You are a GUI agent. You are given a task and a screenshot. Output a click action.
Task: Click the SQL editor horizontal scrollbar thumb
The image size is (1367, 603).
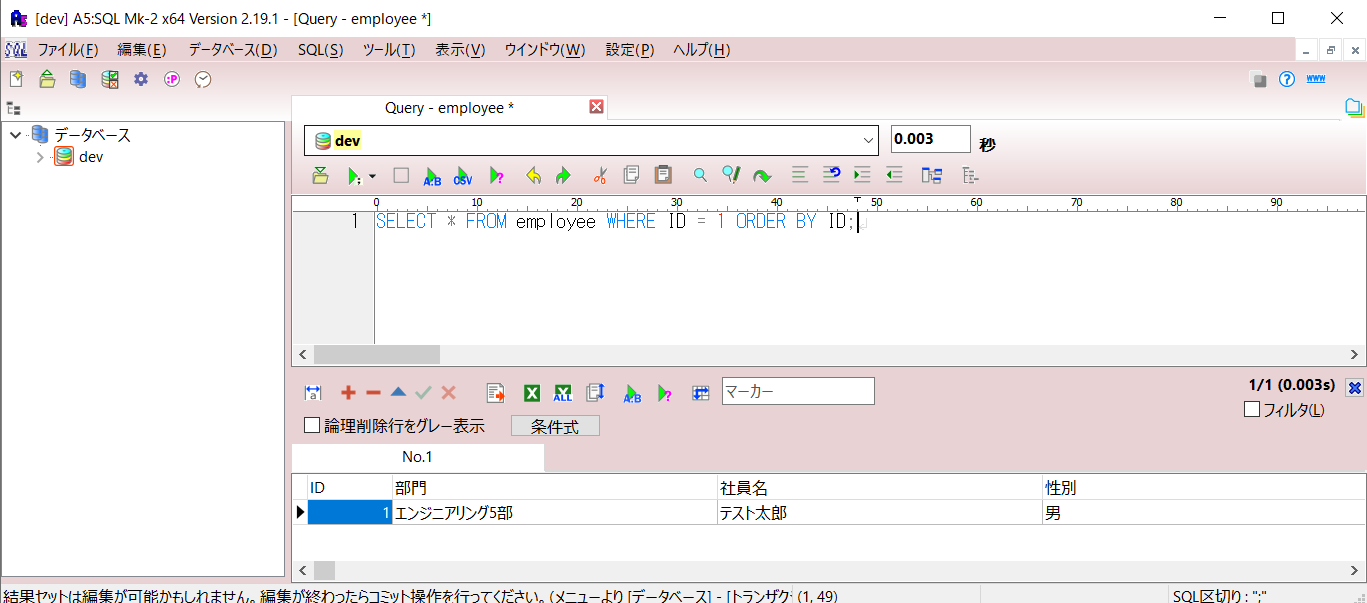point(376,354)
